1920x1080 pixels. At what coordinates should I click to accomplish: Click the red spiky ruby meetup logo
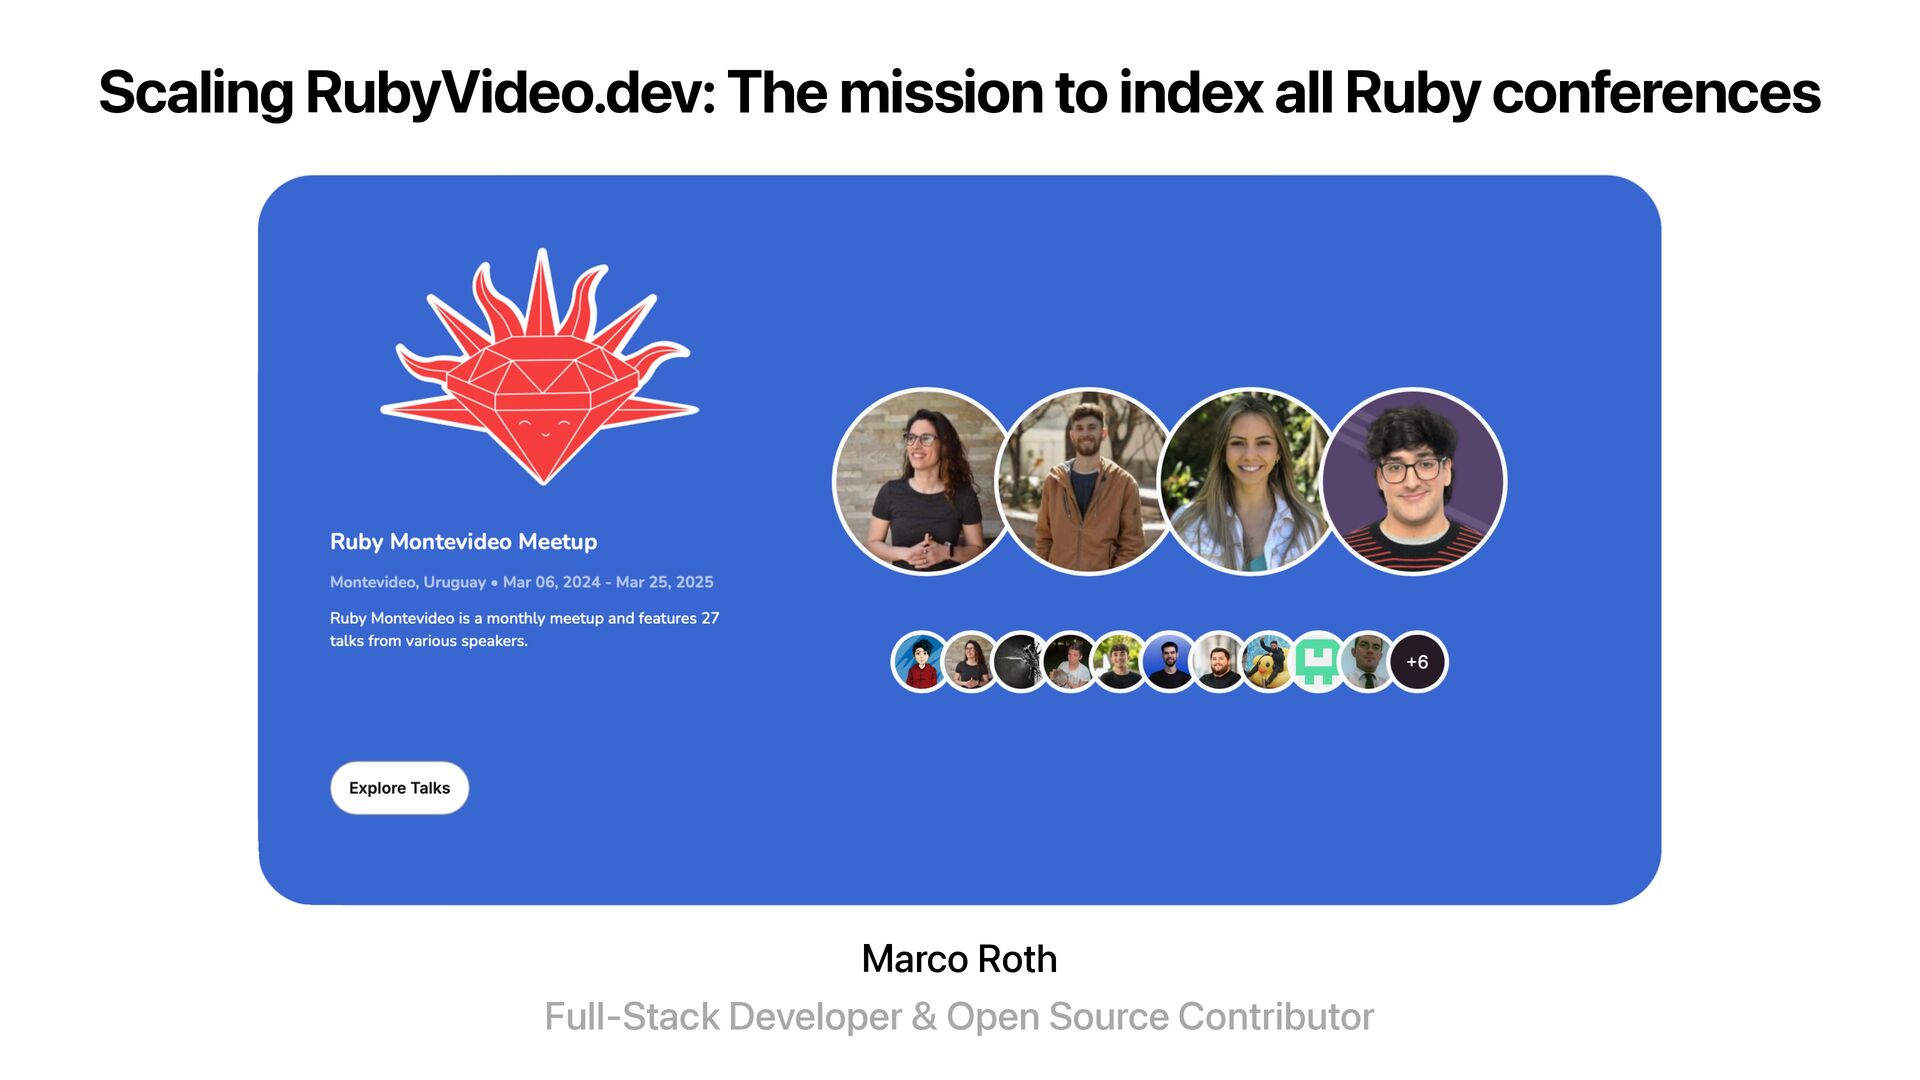(x=540, y=367)
